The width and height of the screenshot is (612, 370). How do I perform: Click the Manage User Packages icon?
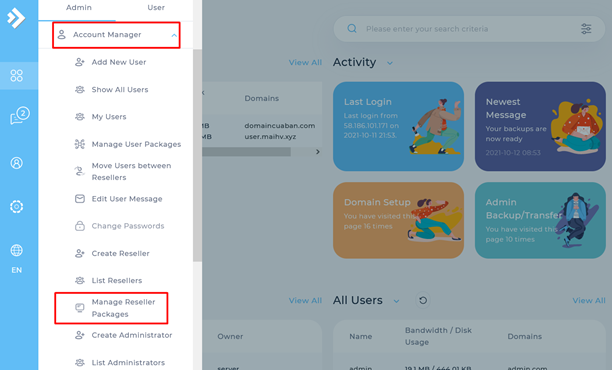pos(80,144)
